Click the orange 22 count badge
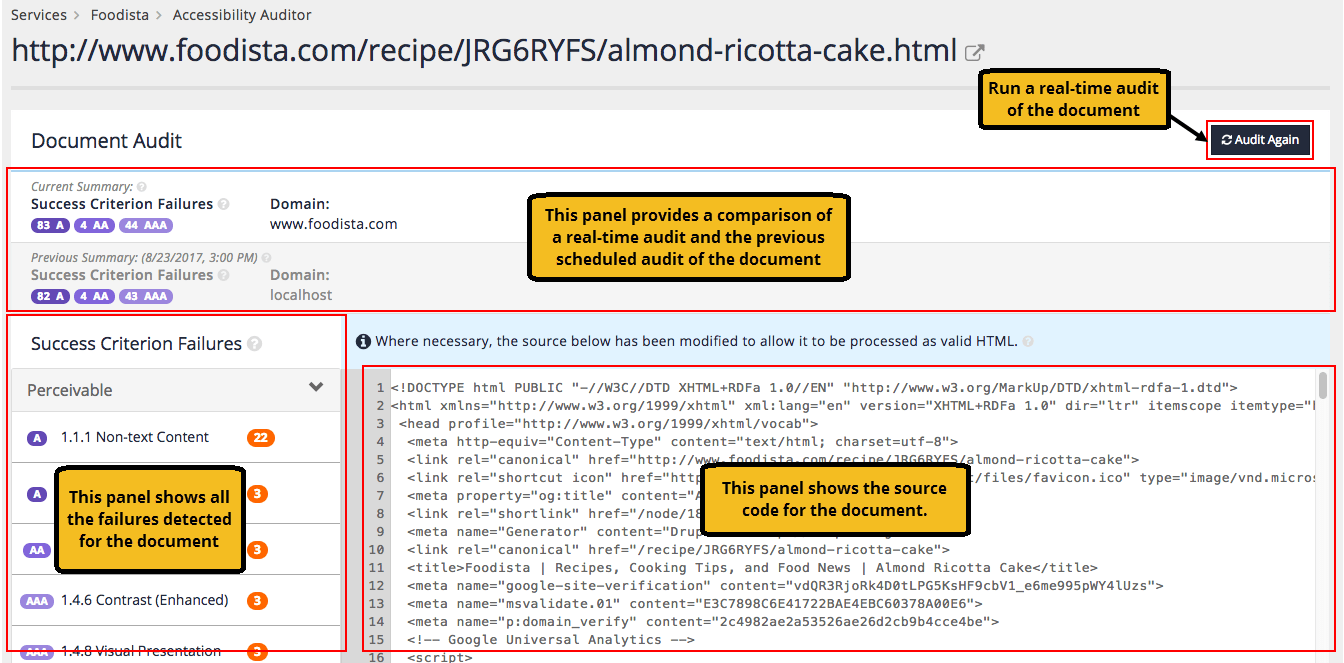1344x663 pixels. click(260, 437)
